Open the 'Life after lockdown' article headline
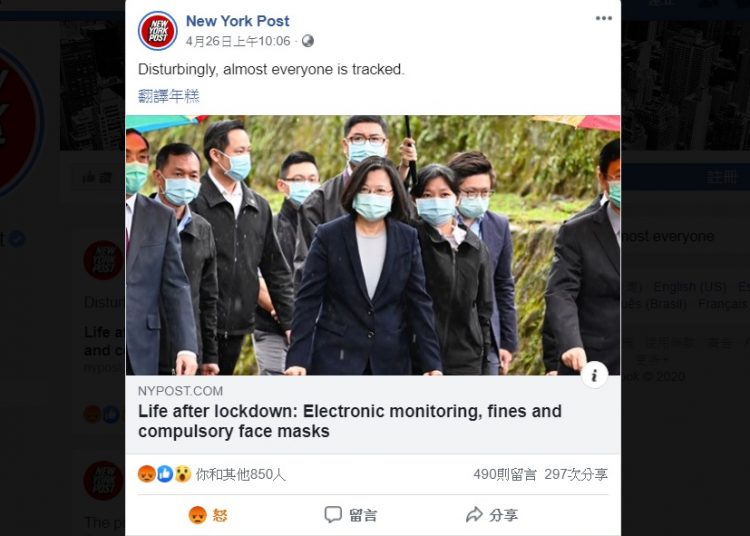Image resolution: width=750 pixels, height=536 pixels. click(350, 421)
